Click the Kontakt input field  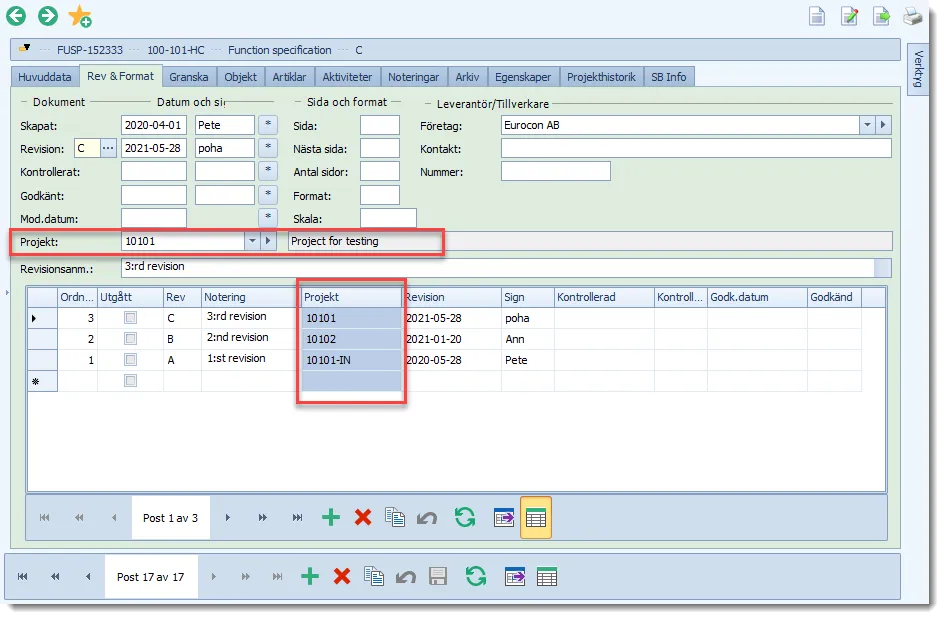pos(696,149)
